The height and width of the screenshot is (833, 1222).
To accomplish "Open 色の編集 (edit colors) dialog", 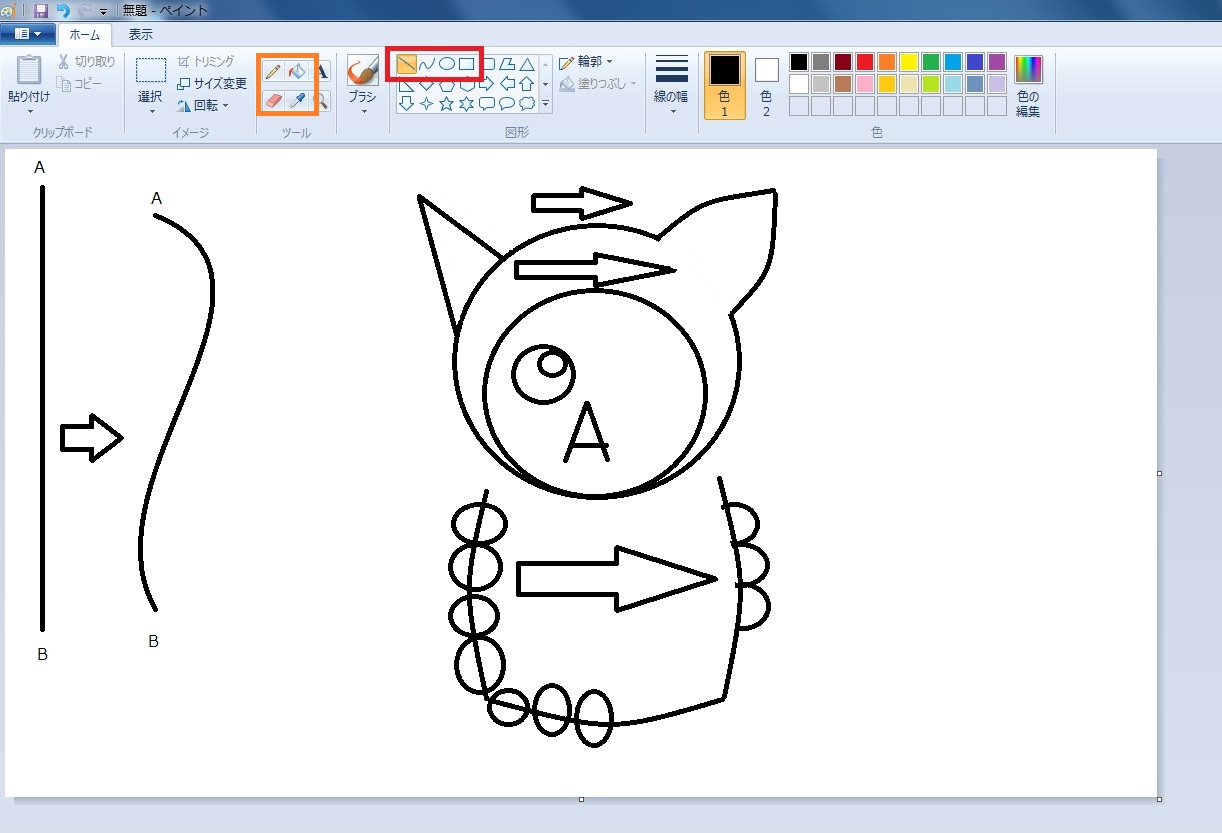I will [x=1028, y=85].
